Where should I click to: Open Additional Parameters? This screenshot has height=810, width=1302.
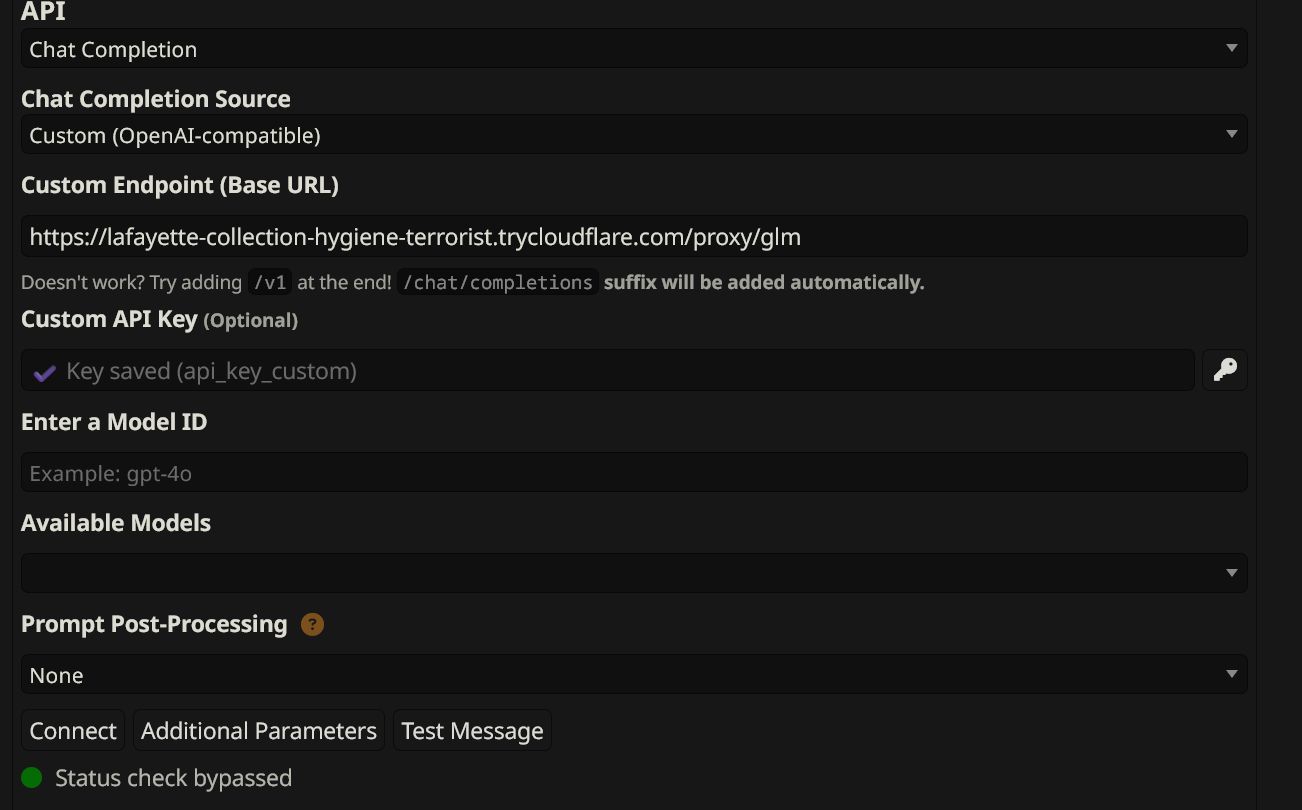[x=259, y=731]
